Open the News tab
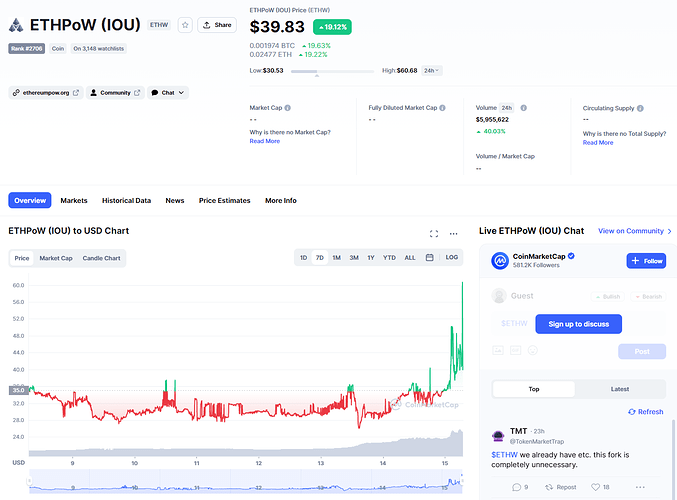The image size is (677, 500). tap(175, 200)
